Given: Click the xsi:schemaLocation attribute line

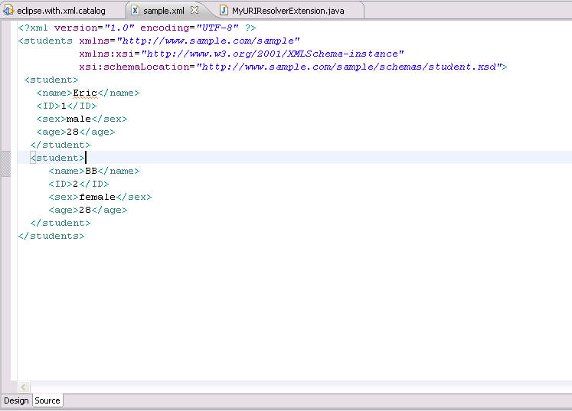Looking at the screenshot, I should tap(293, 67).
